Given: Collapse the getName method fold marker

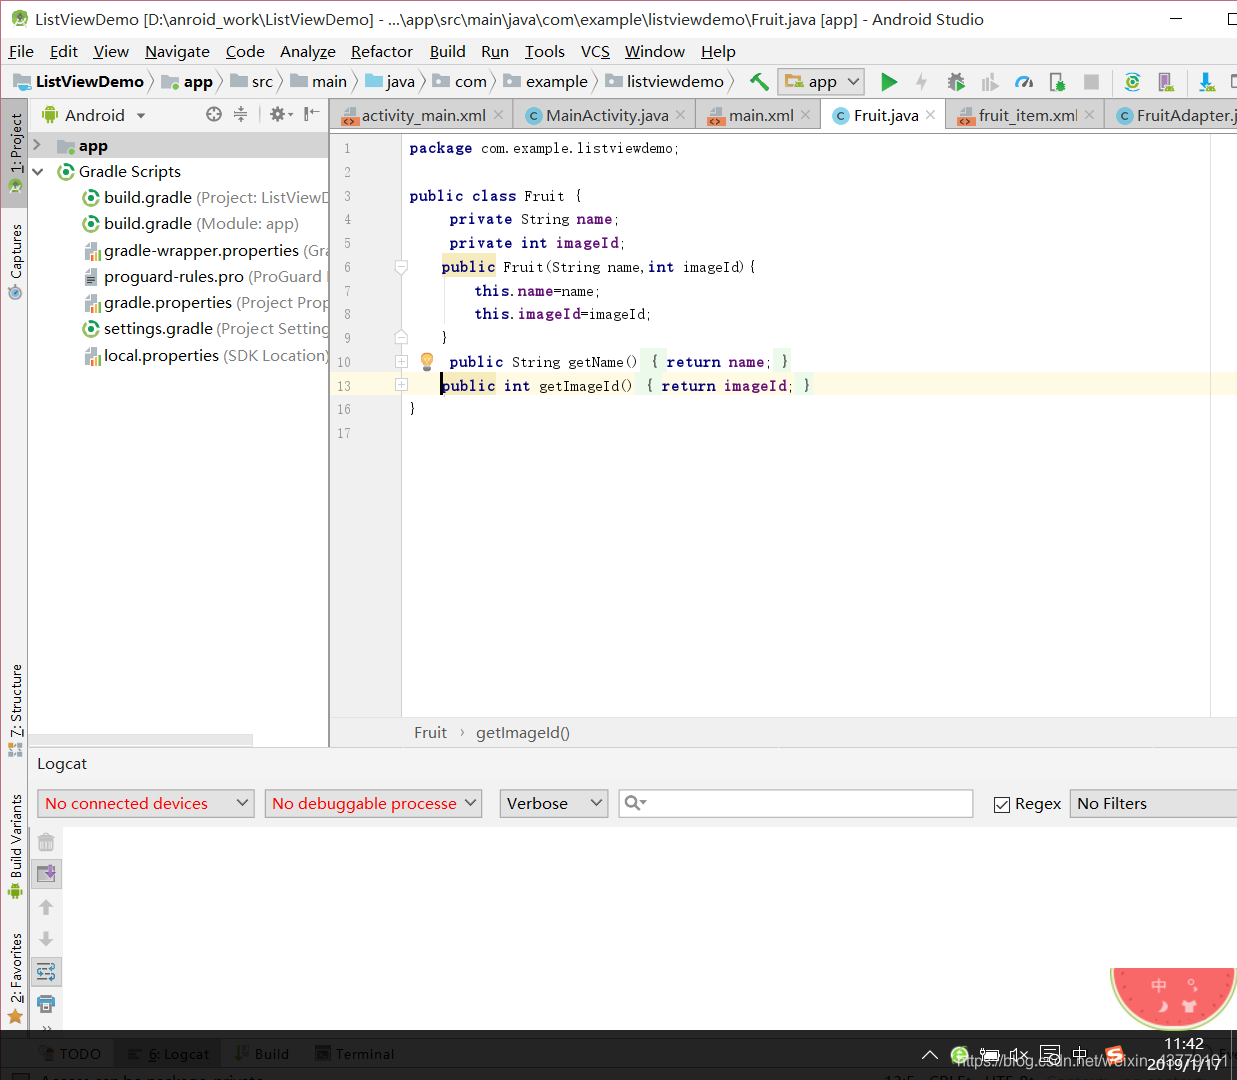Looking at the screenshot, I should [401, 361].
